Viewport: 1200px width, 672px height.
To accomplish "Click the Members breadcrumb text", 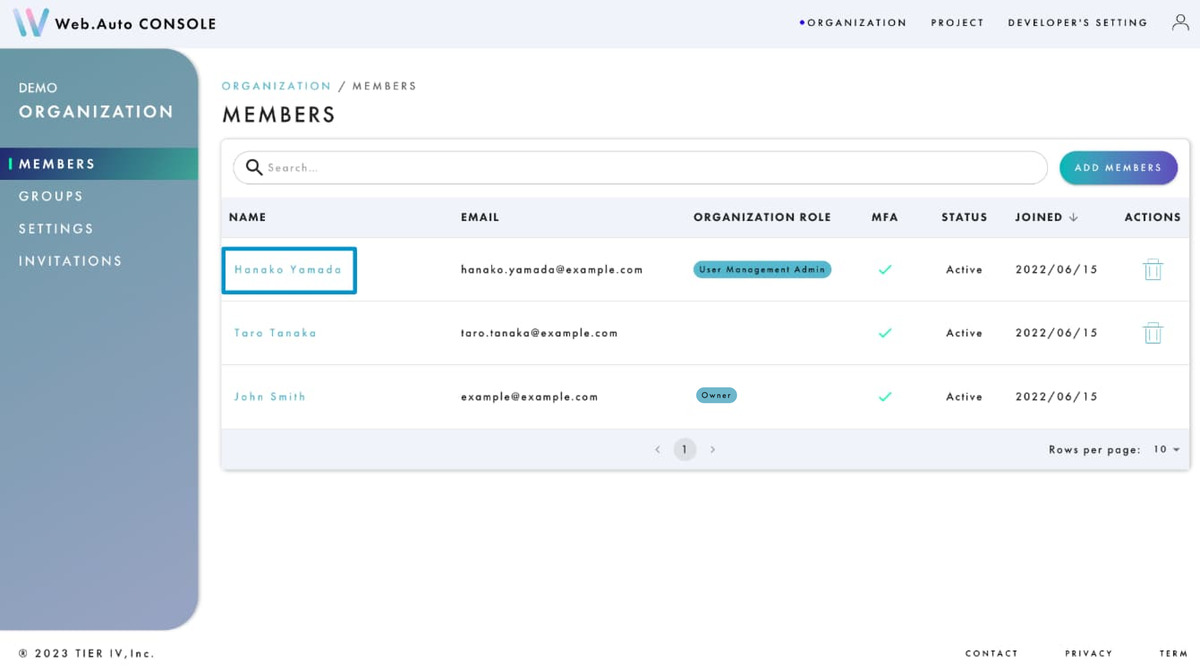I will (x=384, y=86).
